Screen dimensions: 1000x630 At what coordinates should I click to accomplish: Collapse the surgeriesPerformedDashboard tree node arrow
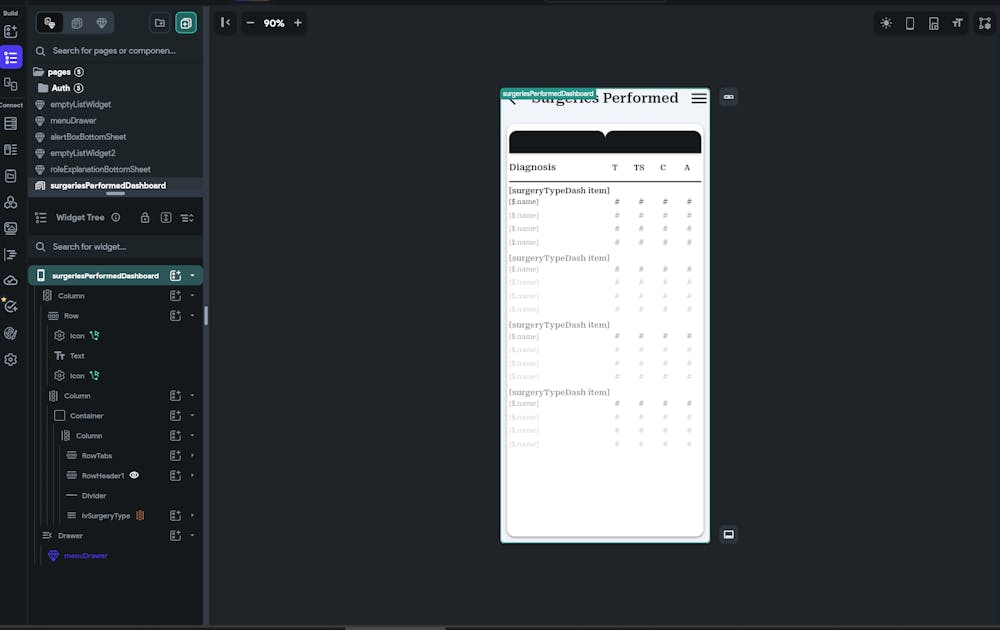click(192, 275)
